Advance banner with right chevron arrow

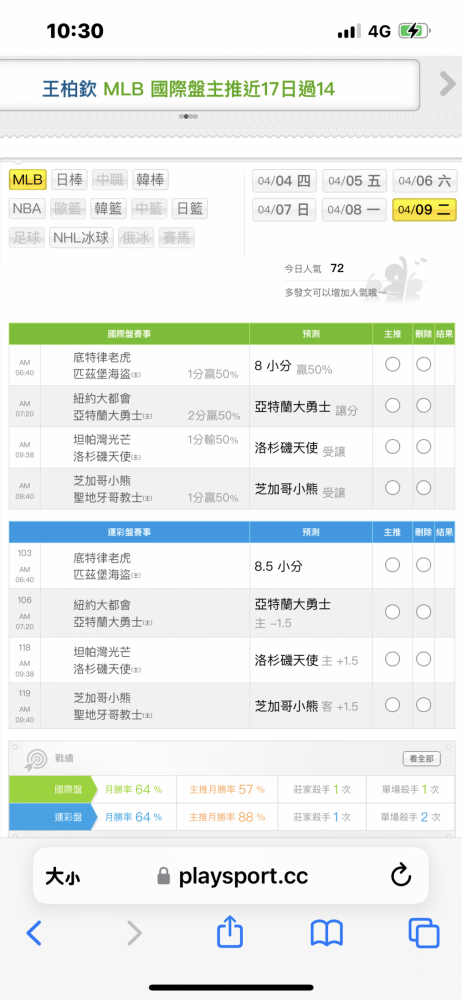click(x=448, y=84)
